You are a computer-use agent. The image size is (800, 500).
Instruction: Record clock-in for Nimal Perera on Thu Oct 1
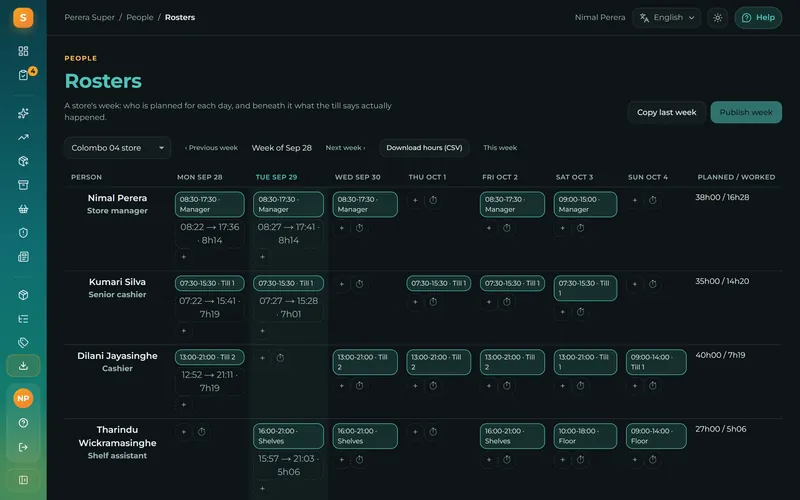[x=433, y=201]
